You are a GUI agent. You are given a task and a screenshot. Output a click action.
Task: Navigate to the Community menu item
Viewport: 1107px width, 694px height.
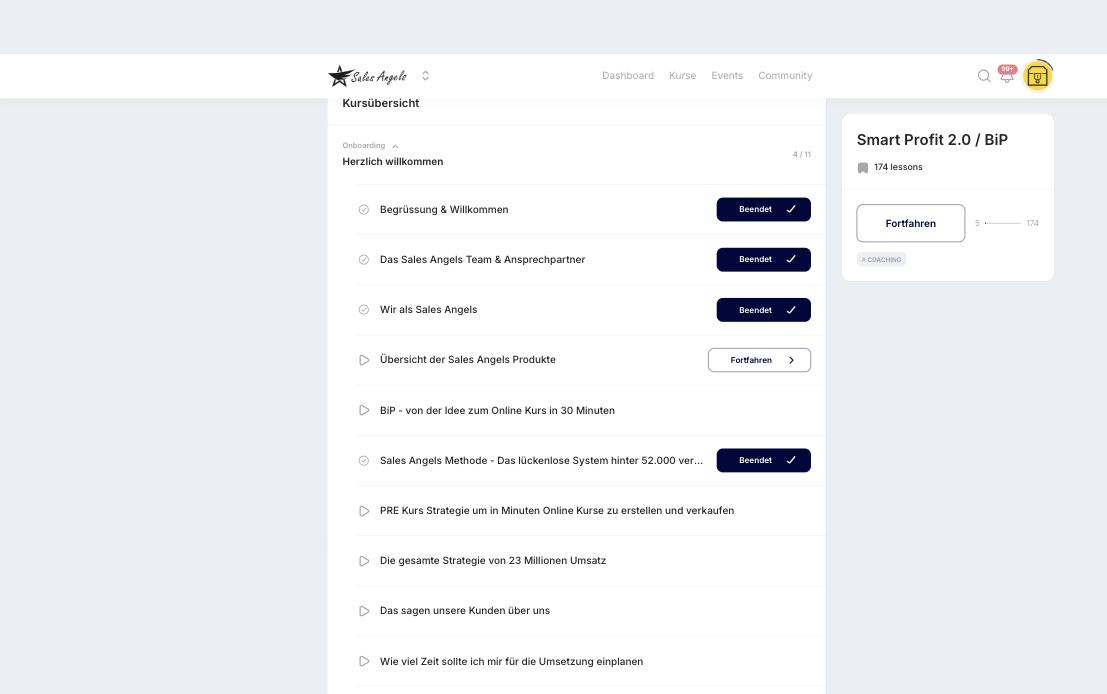click(785, 76)
